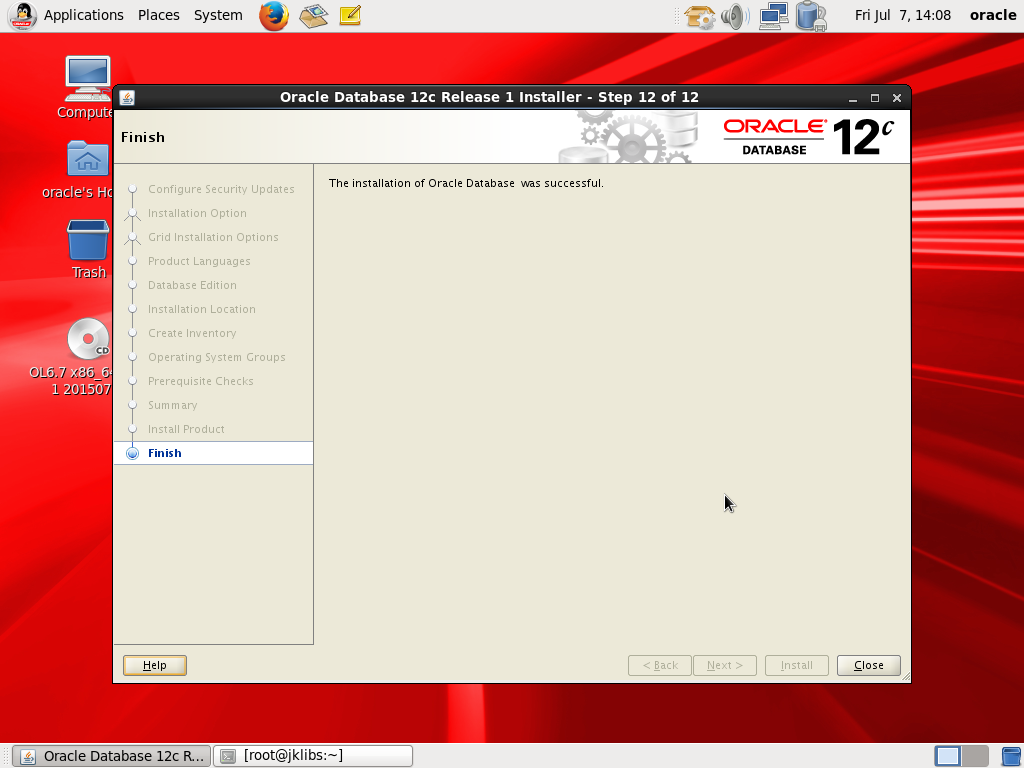Select the Database Edition step
Image resolution: width=1024 pixels, height=768 pixels.
click(192, 285)
